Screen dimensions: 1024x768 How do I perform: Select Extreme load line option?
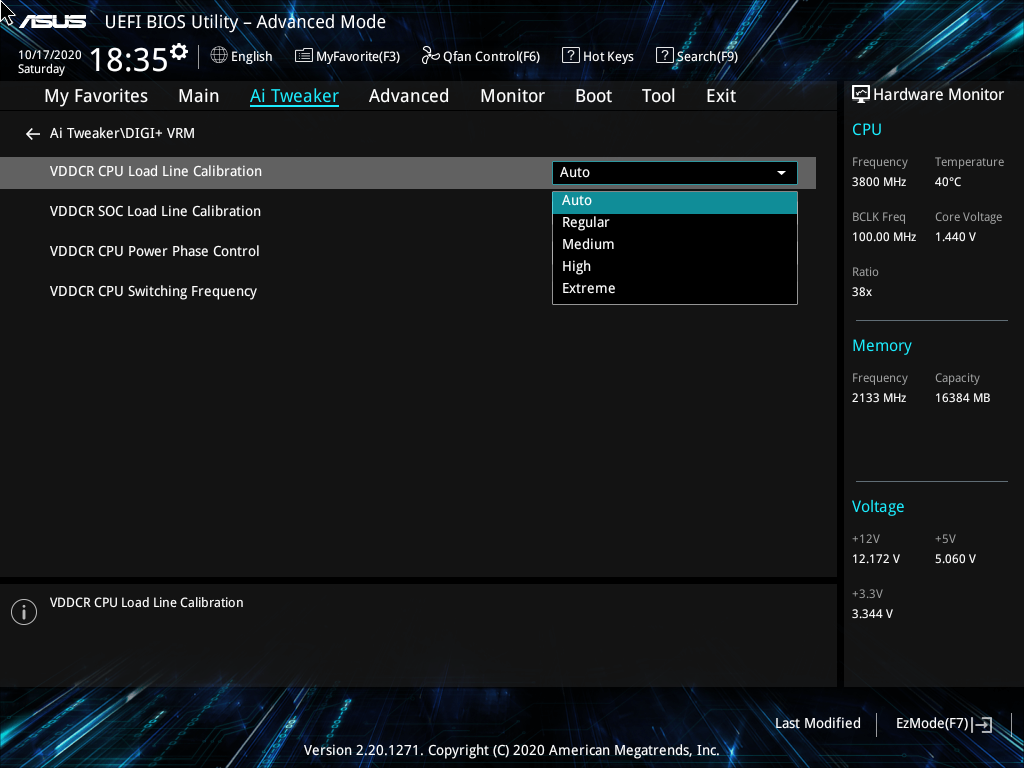point(675,289)
